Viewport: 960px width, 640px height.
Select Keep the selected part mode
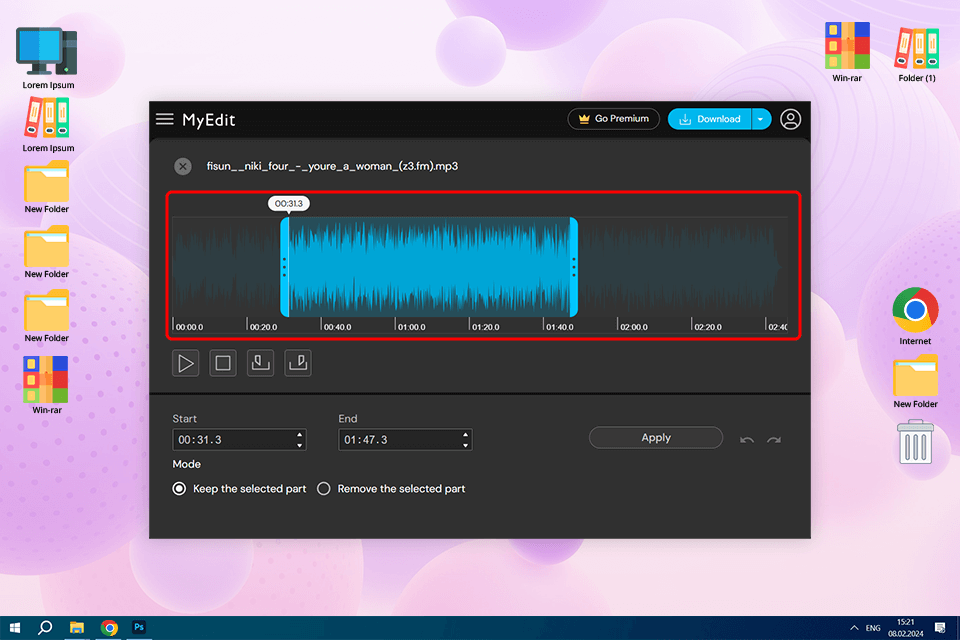(x=180, y=489)
